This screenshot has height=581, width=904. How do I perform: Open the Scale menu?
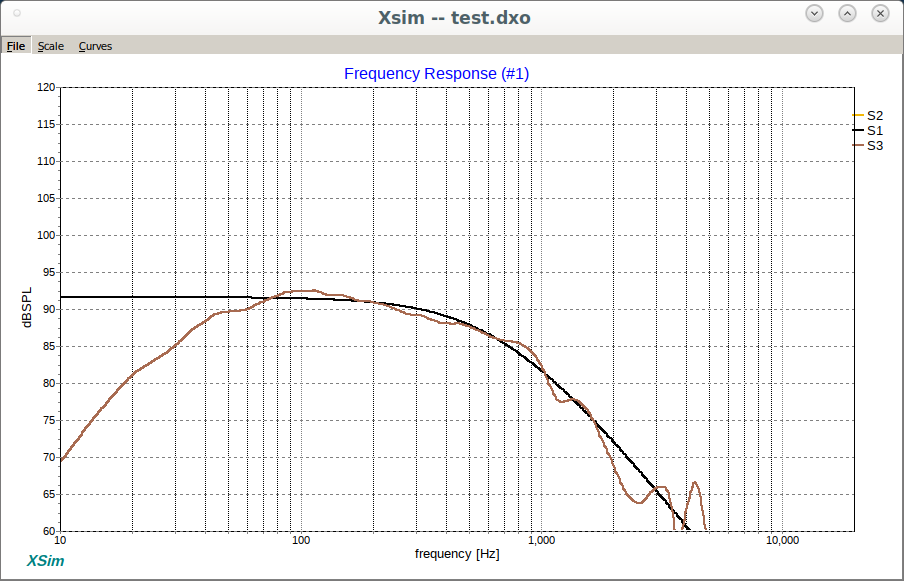(x=51, y=46)
